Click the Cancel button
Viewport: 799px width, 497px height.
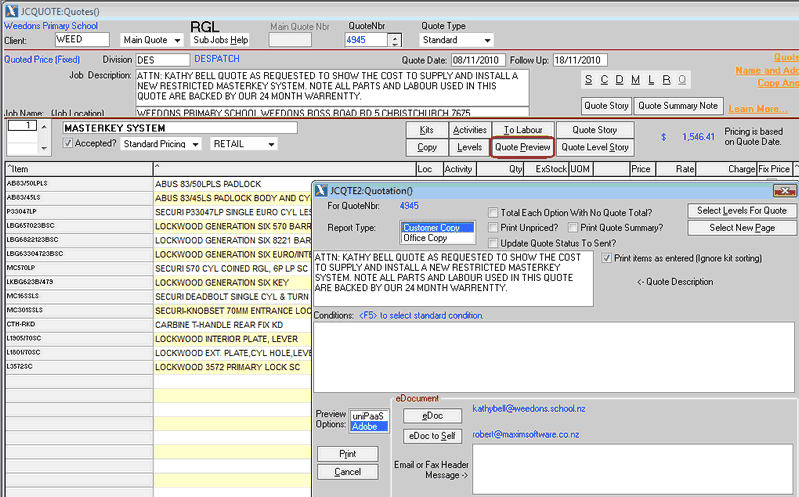pos(348,472)
